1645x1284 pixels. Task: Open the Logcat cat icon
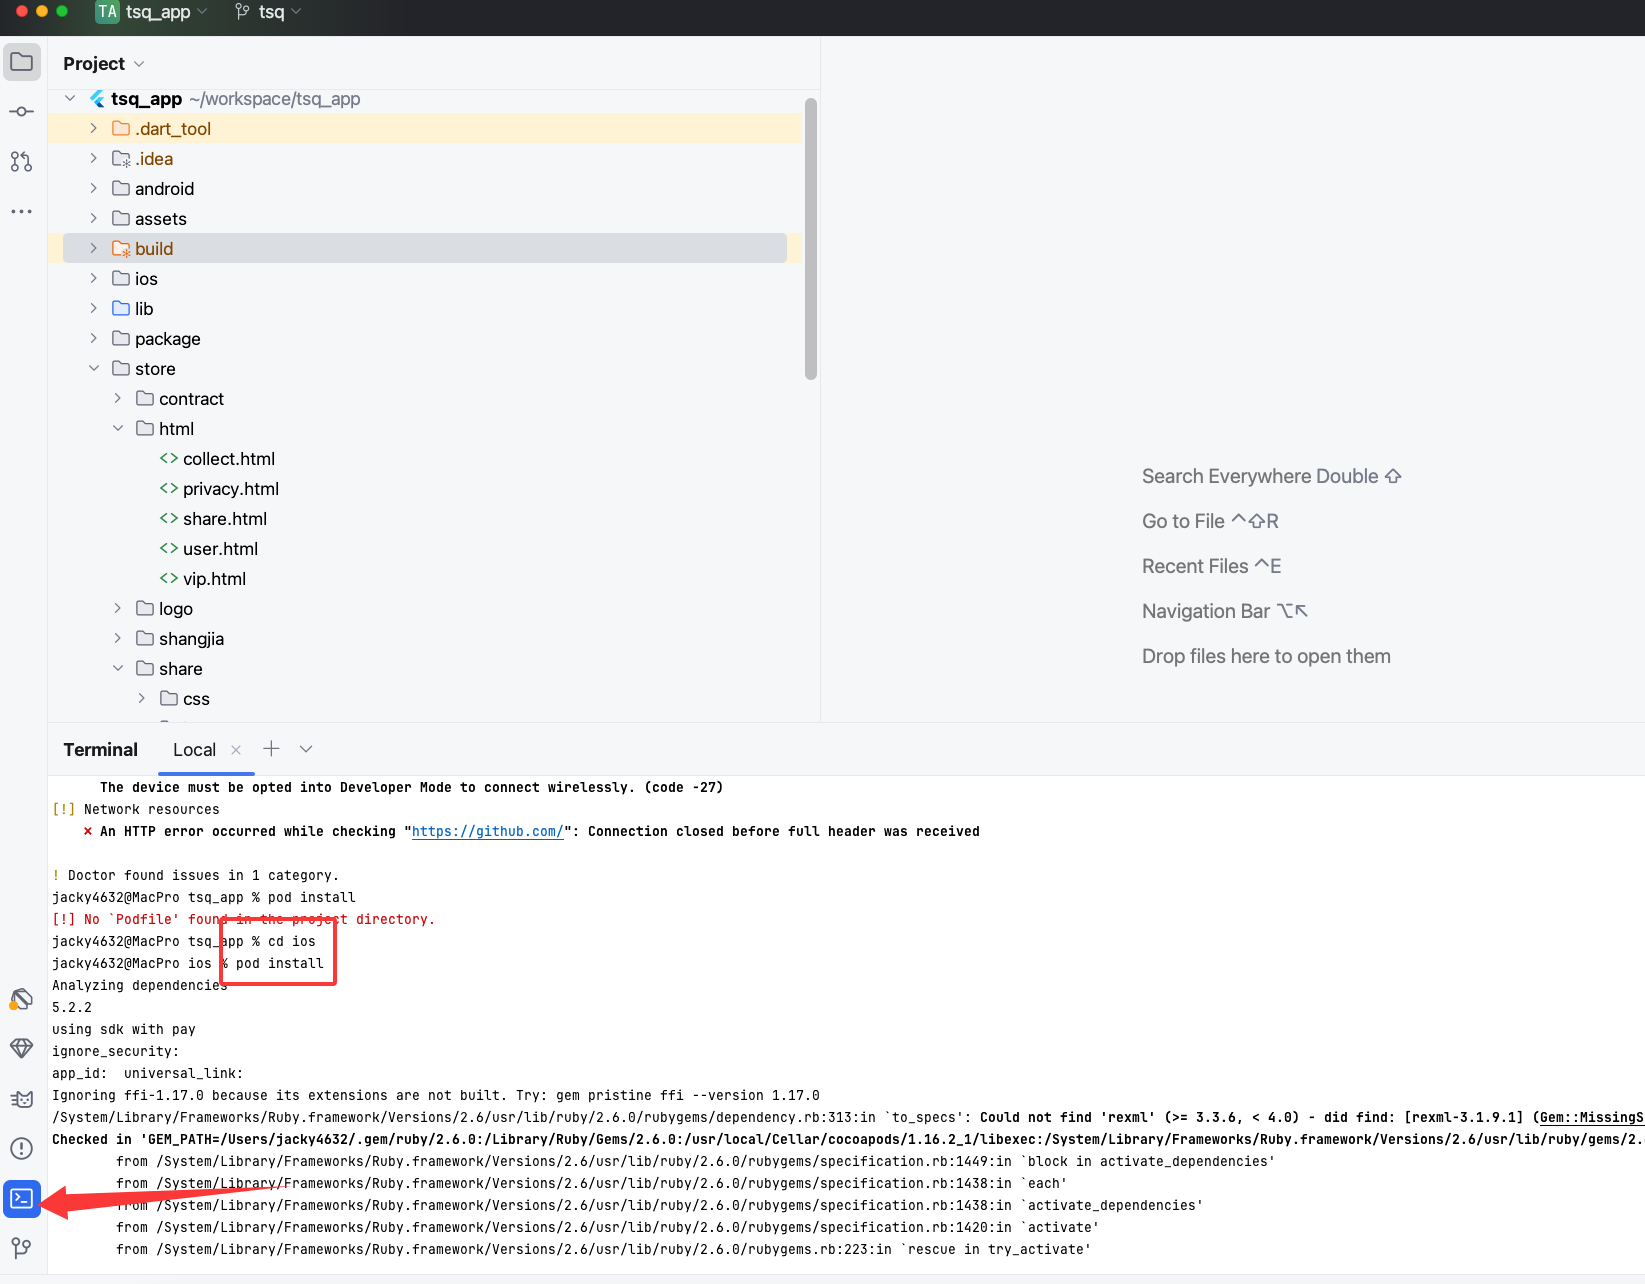point(21,1099)
